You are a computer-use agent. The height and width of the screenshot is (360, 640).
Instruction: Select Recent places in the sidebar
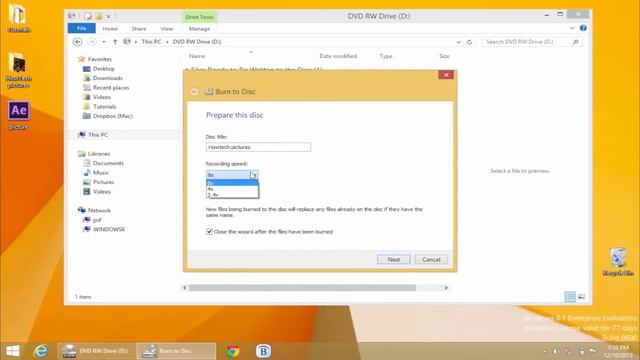click(111, 87)
